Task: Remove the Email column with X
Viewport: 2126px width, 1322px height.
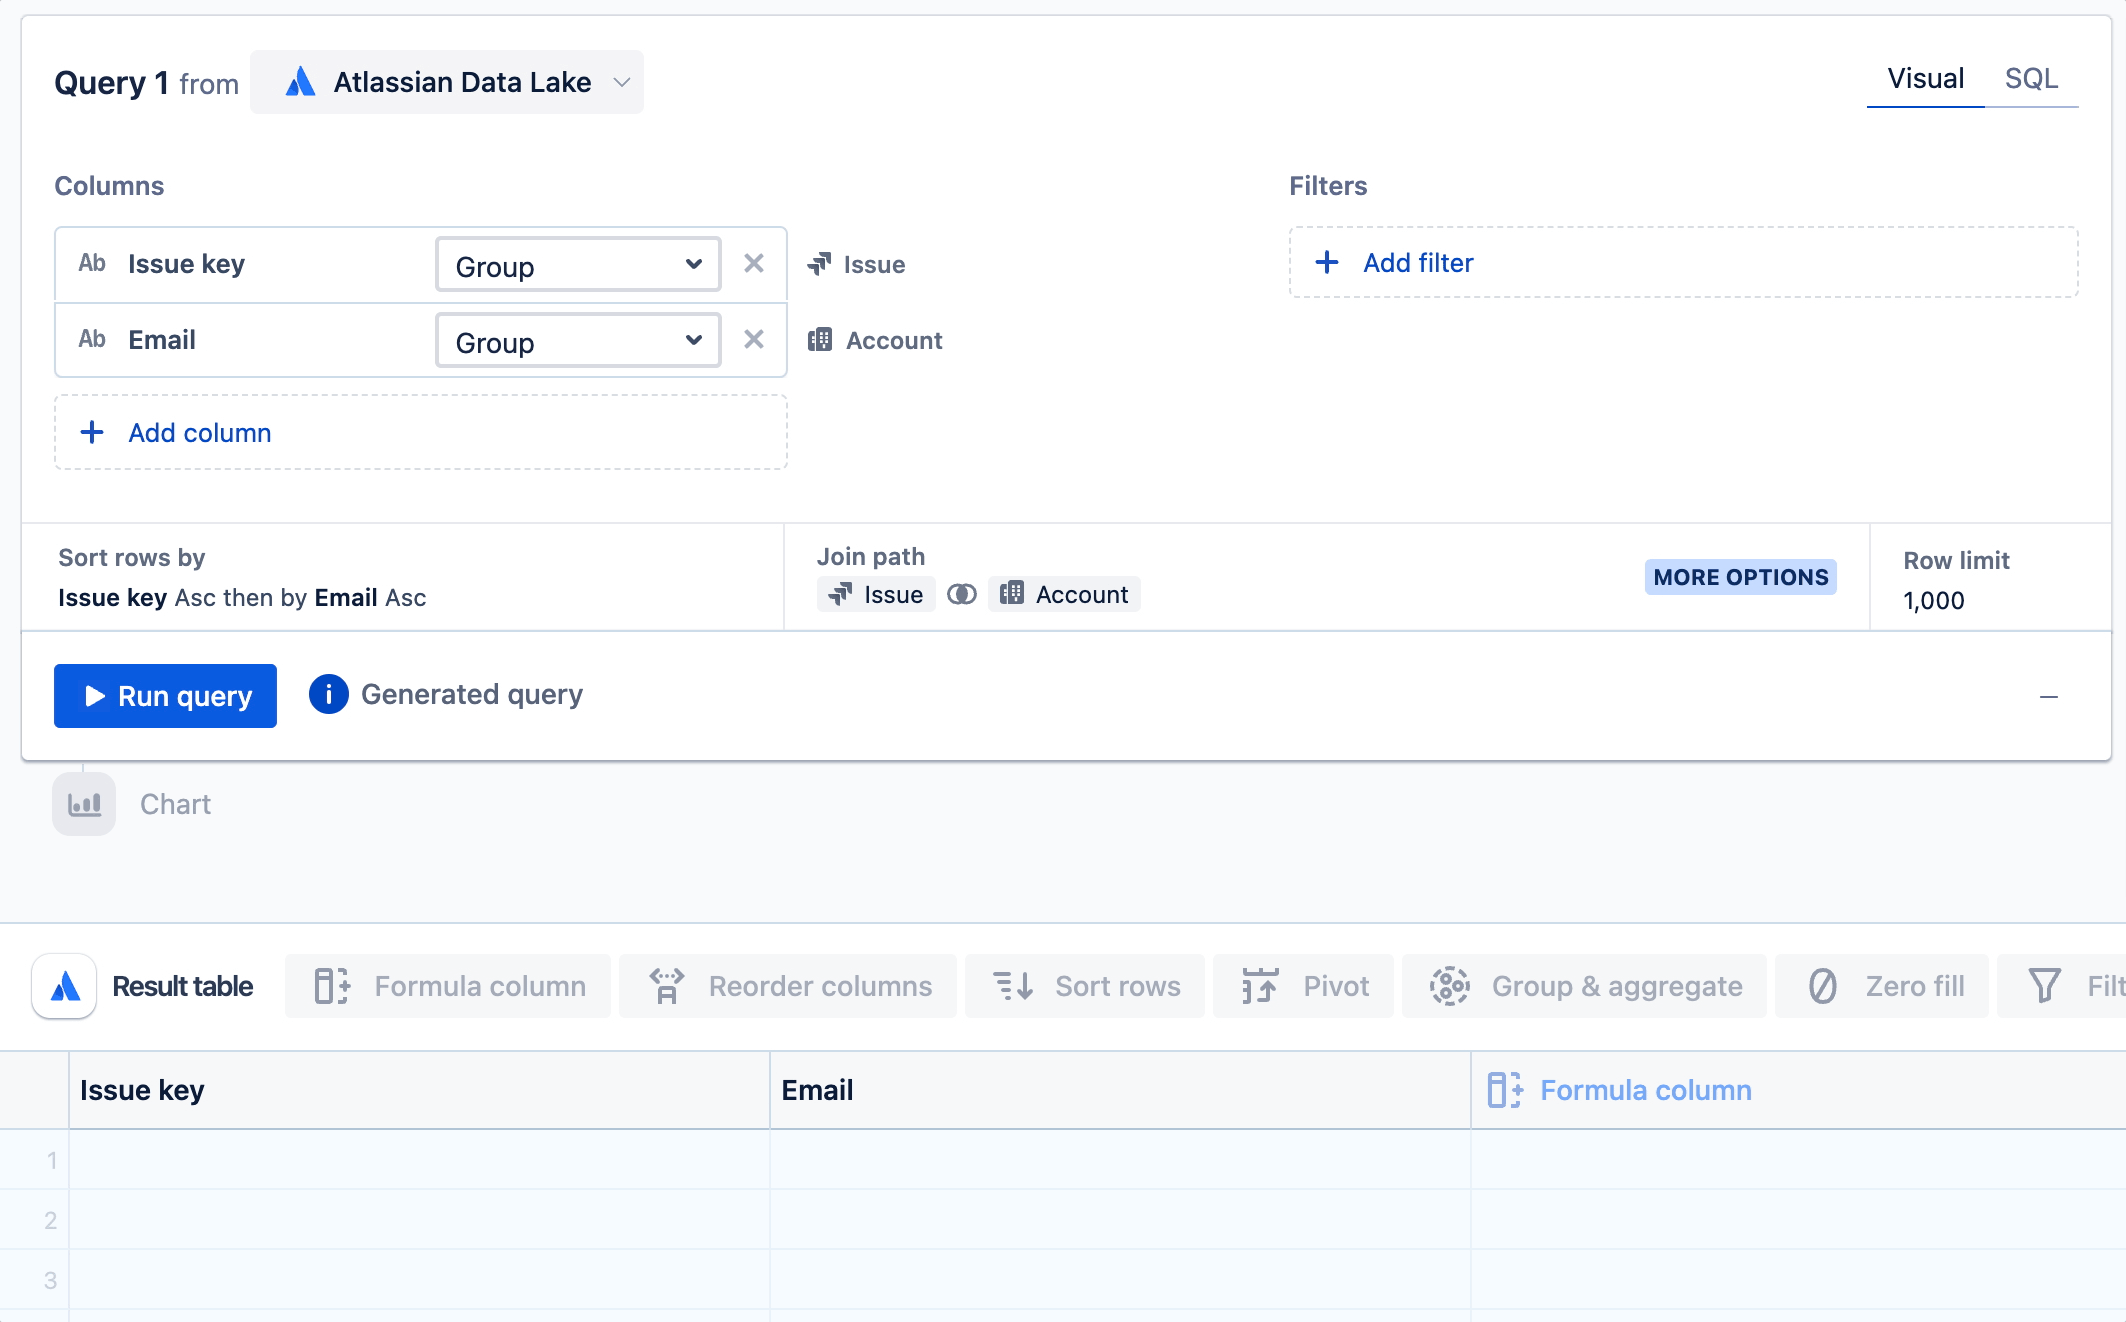Action: click(754, 340)
